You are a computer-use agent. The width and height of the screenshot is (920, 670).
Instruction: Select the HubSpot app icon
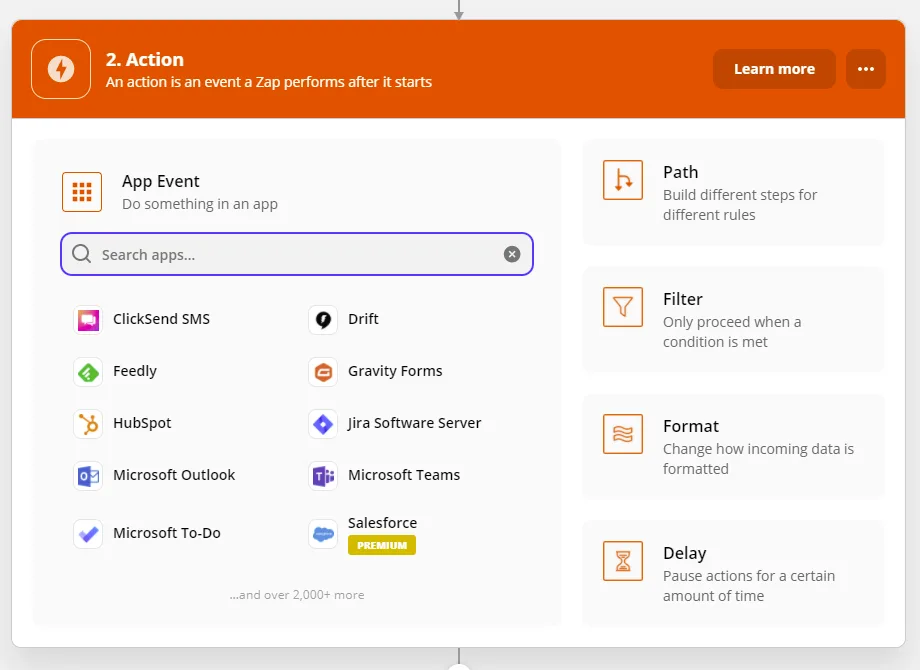(88, 424)
